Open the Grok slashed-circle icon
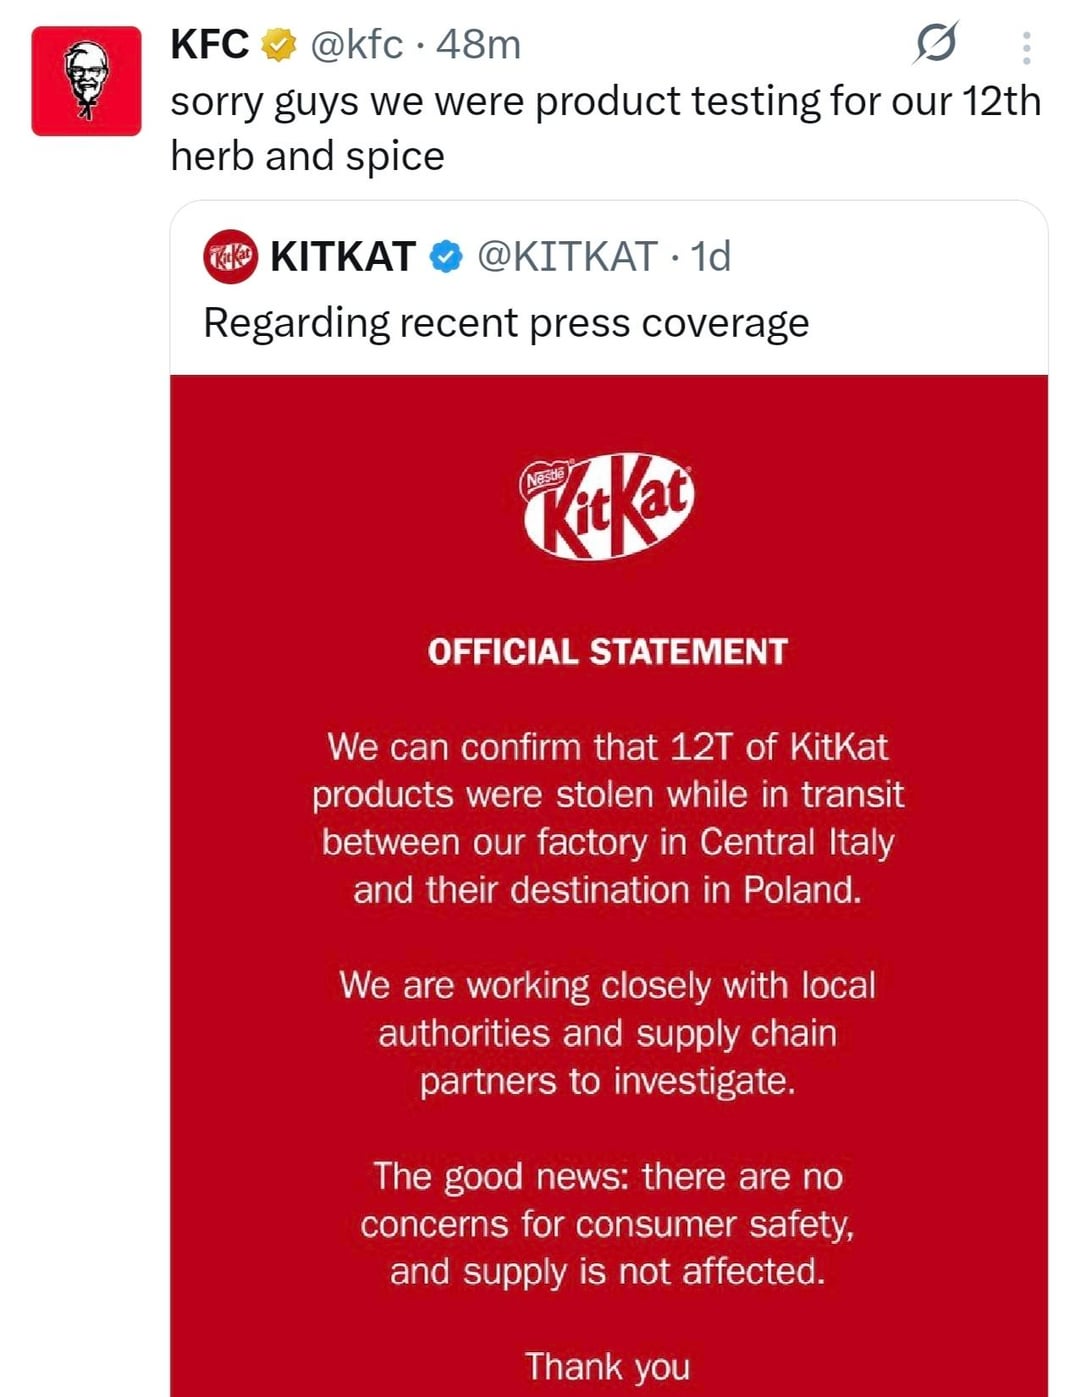Image resolution: width=1080 pixels, height=1397 pixels. point(936,45)
